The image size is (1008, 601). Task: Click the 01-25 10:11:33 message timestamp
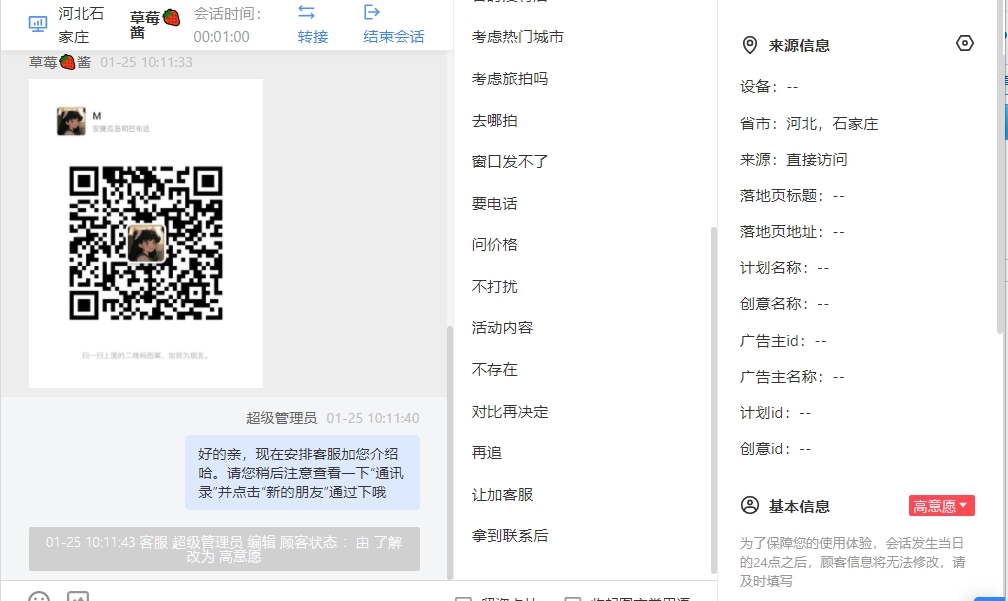coord(147,62)
